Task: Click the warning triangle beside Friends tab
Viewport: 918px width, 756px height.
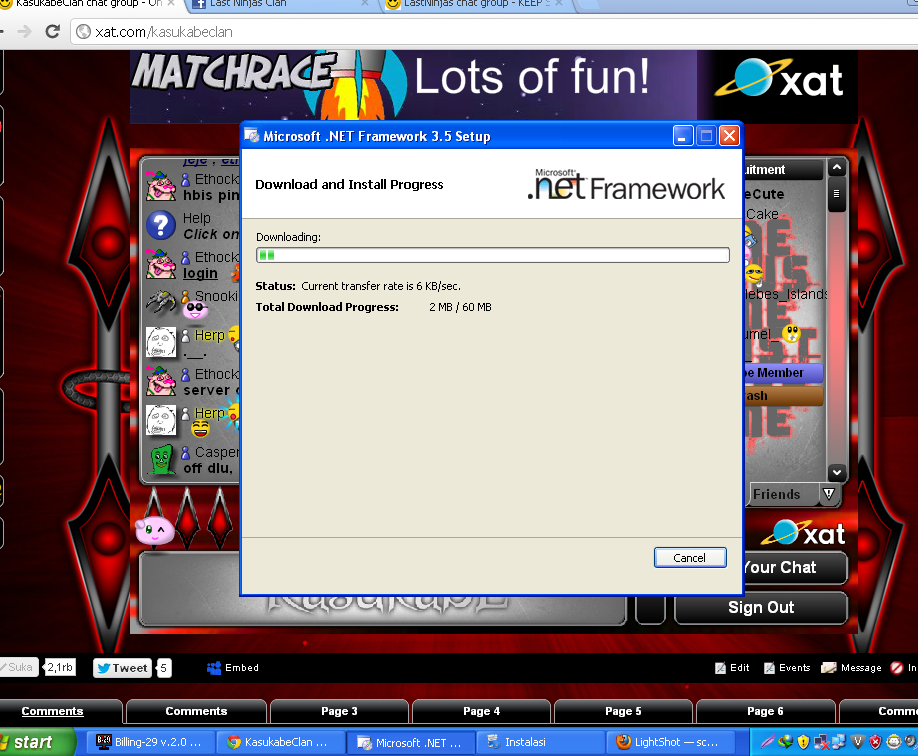Action: pyautogui.click(x=829, y=494)
